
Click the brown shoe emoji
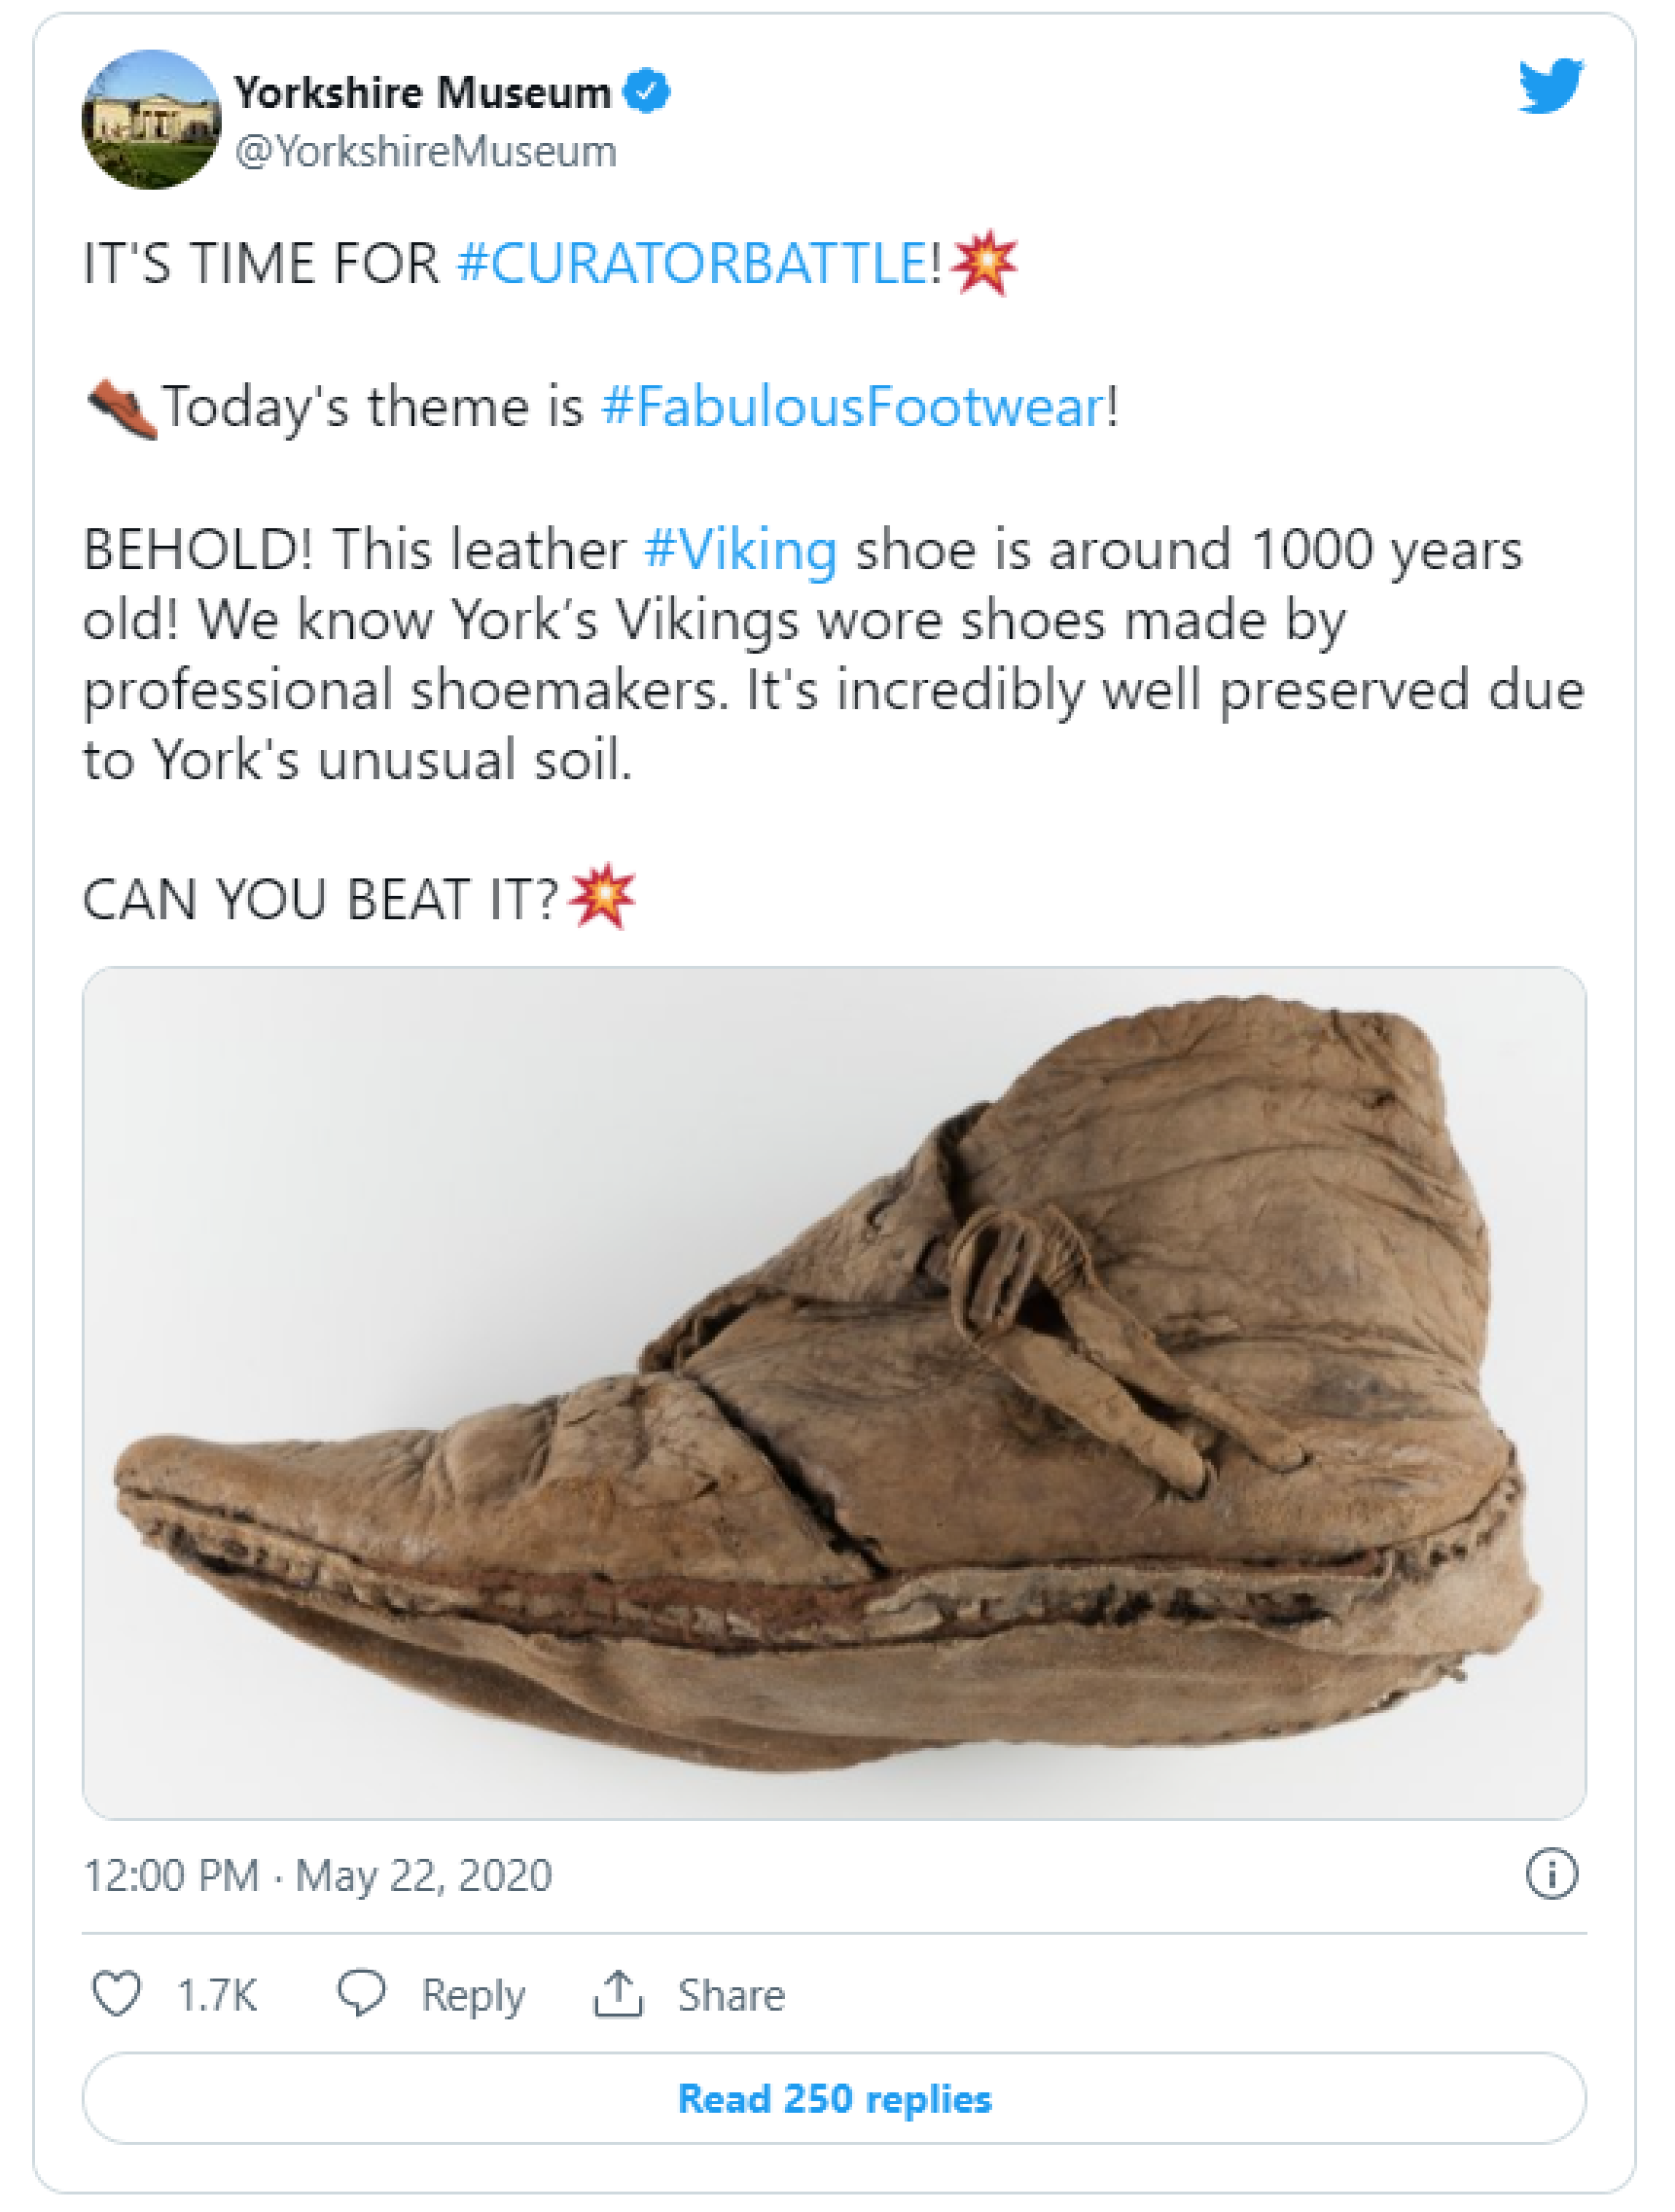coord(122,408)
